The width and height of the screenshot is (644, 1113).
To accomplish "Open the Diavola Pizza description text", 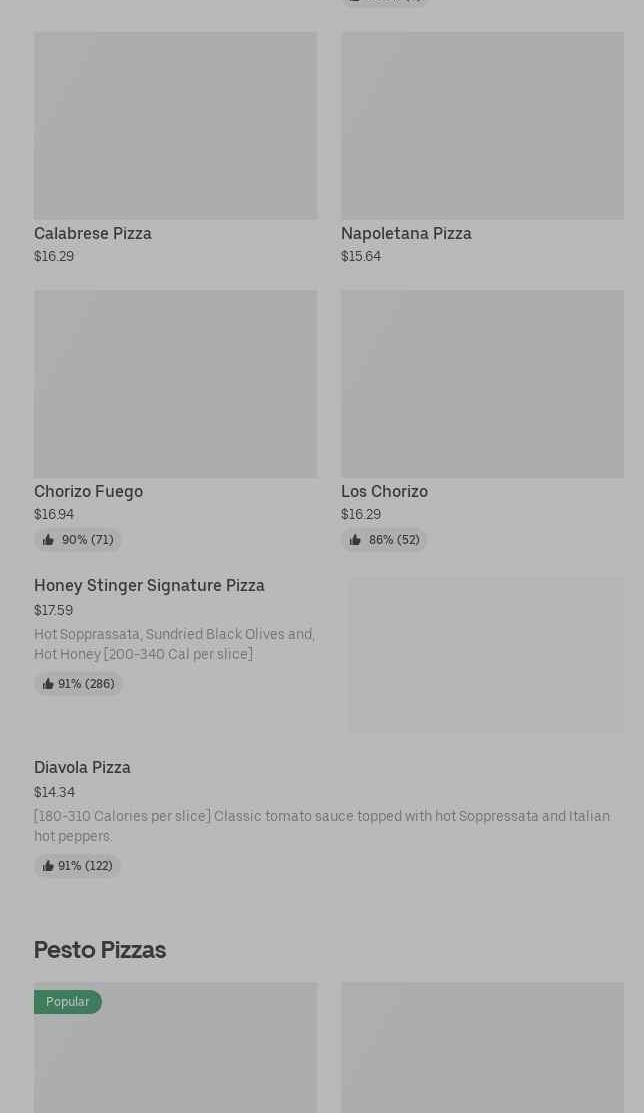I will coord(321,826).
